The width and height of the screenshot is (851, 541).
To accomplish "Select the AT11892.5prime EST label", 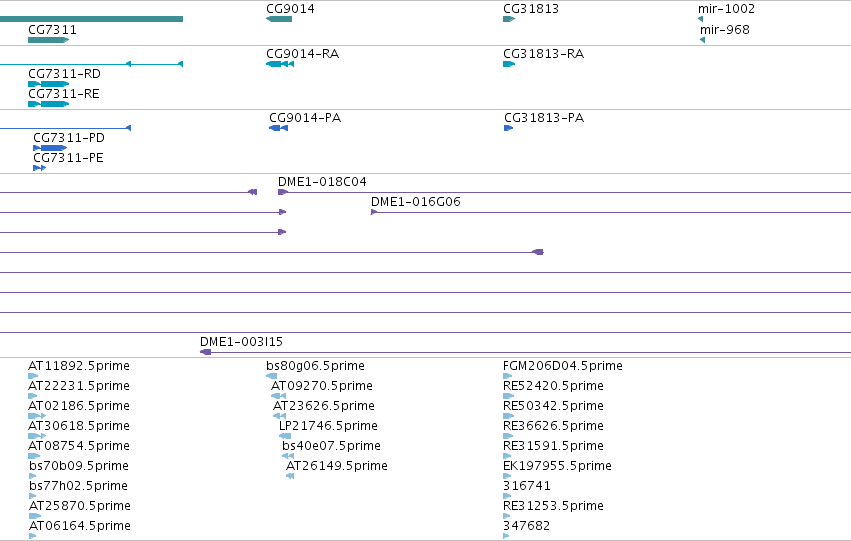I will [79, 366].
